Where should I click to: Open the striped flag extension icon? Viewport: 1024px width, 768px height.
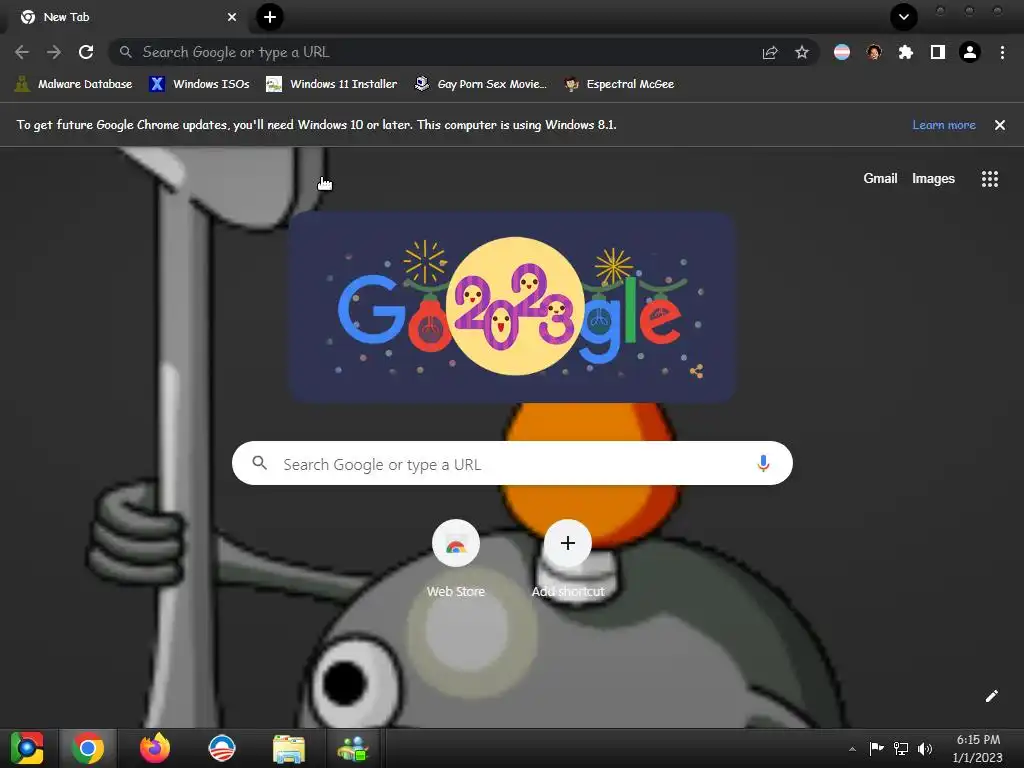tap(842, 52)
